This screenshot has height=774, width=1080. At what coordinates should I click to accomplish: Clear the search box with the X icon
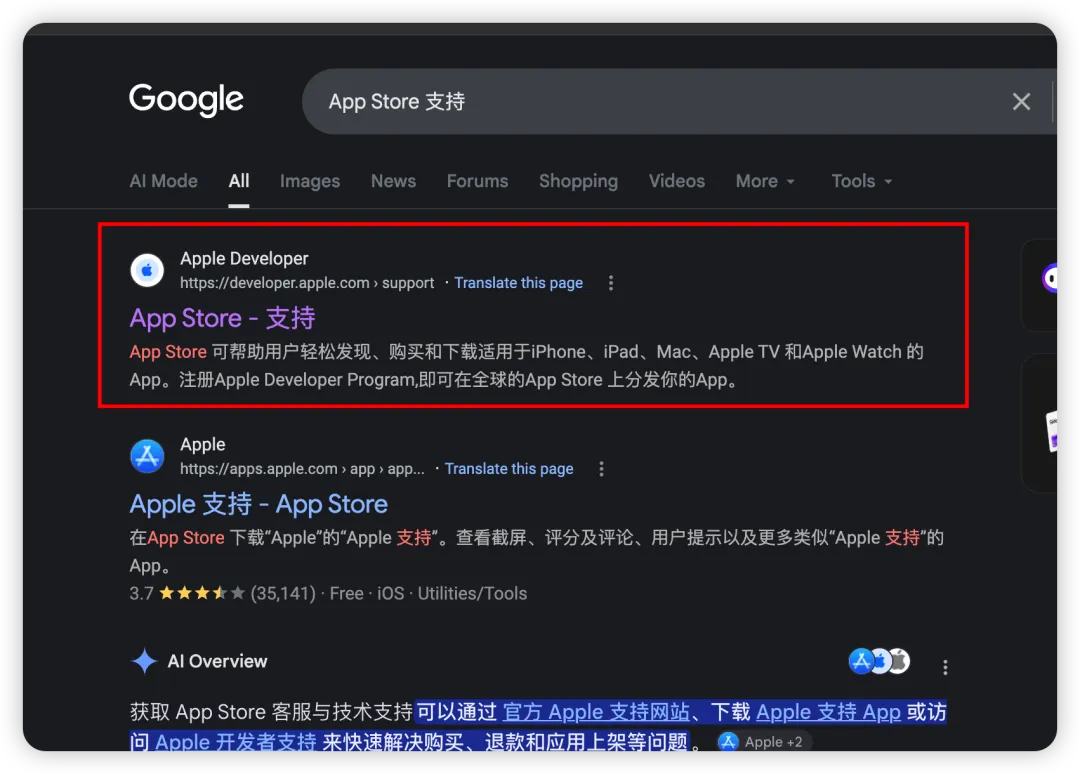1021,101
